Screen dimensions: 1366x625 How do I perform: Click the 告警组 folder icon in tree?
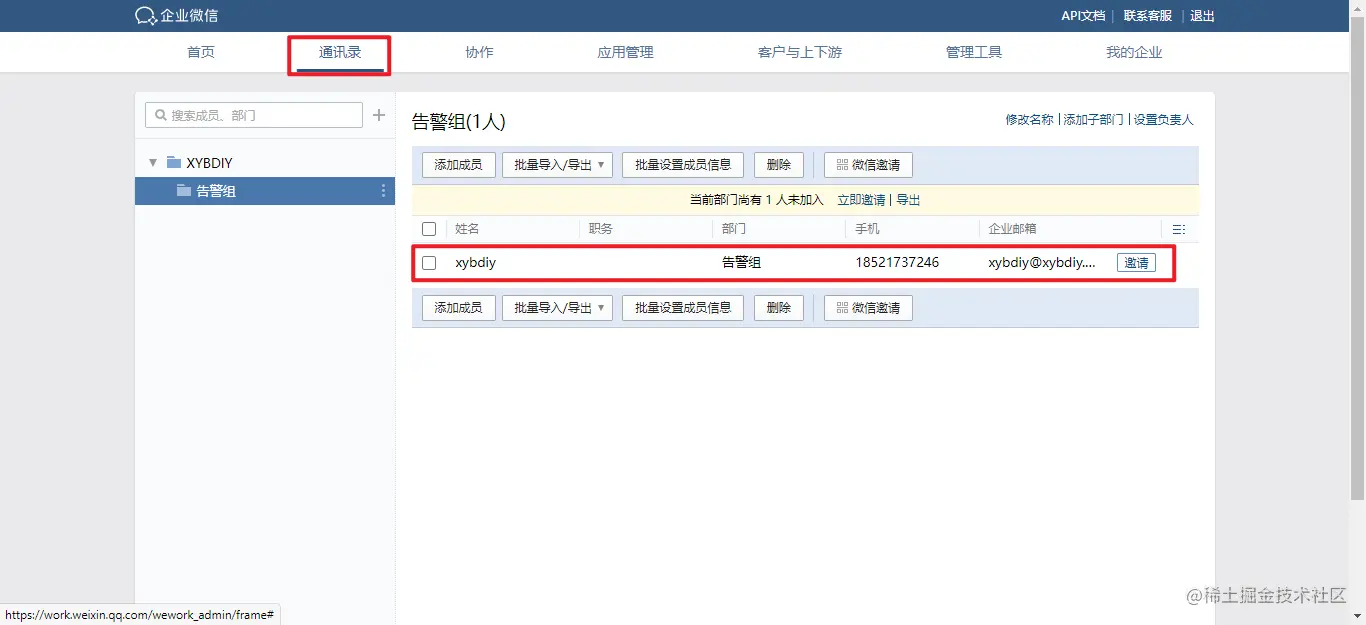184,191
